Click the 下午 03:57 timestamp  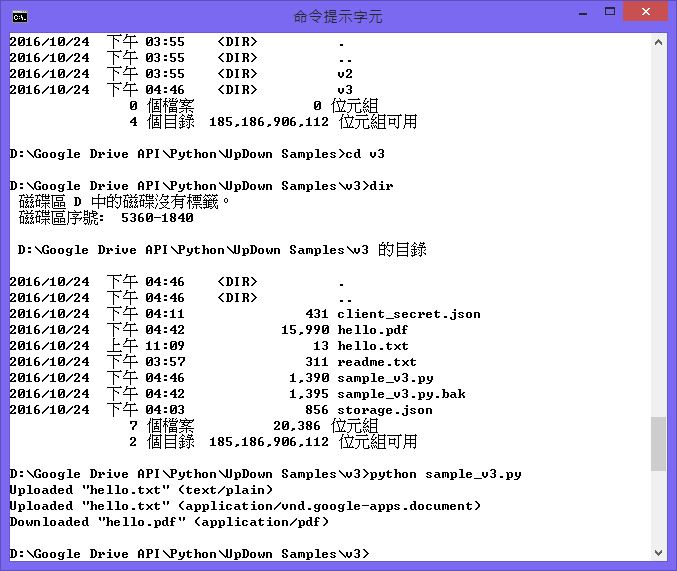tap(146, 362)
